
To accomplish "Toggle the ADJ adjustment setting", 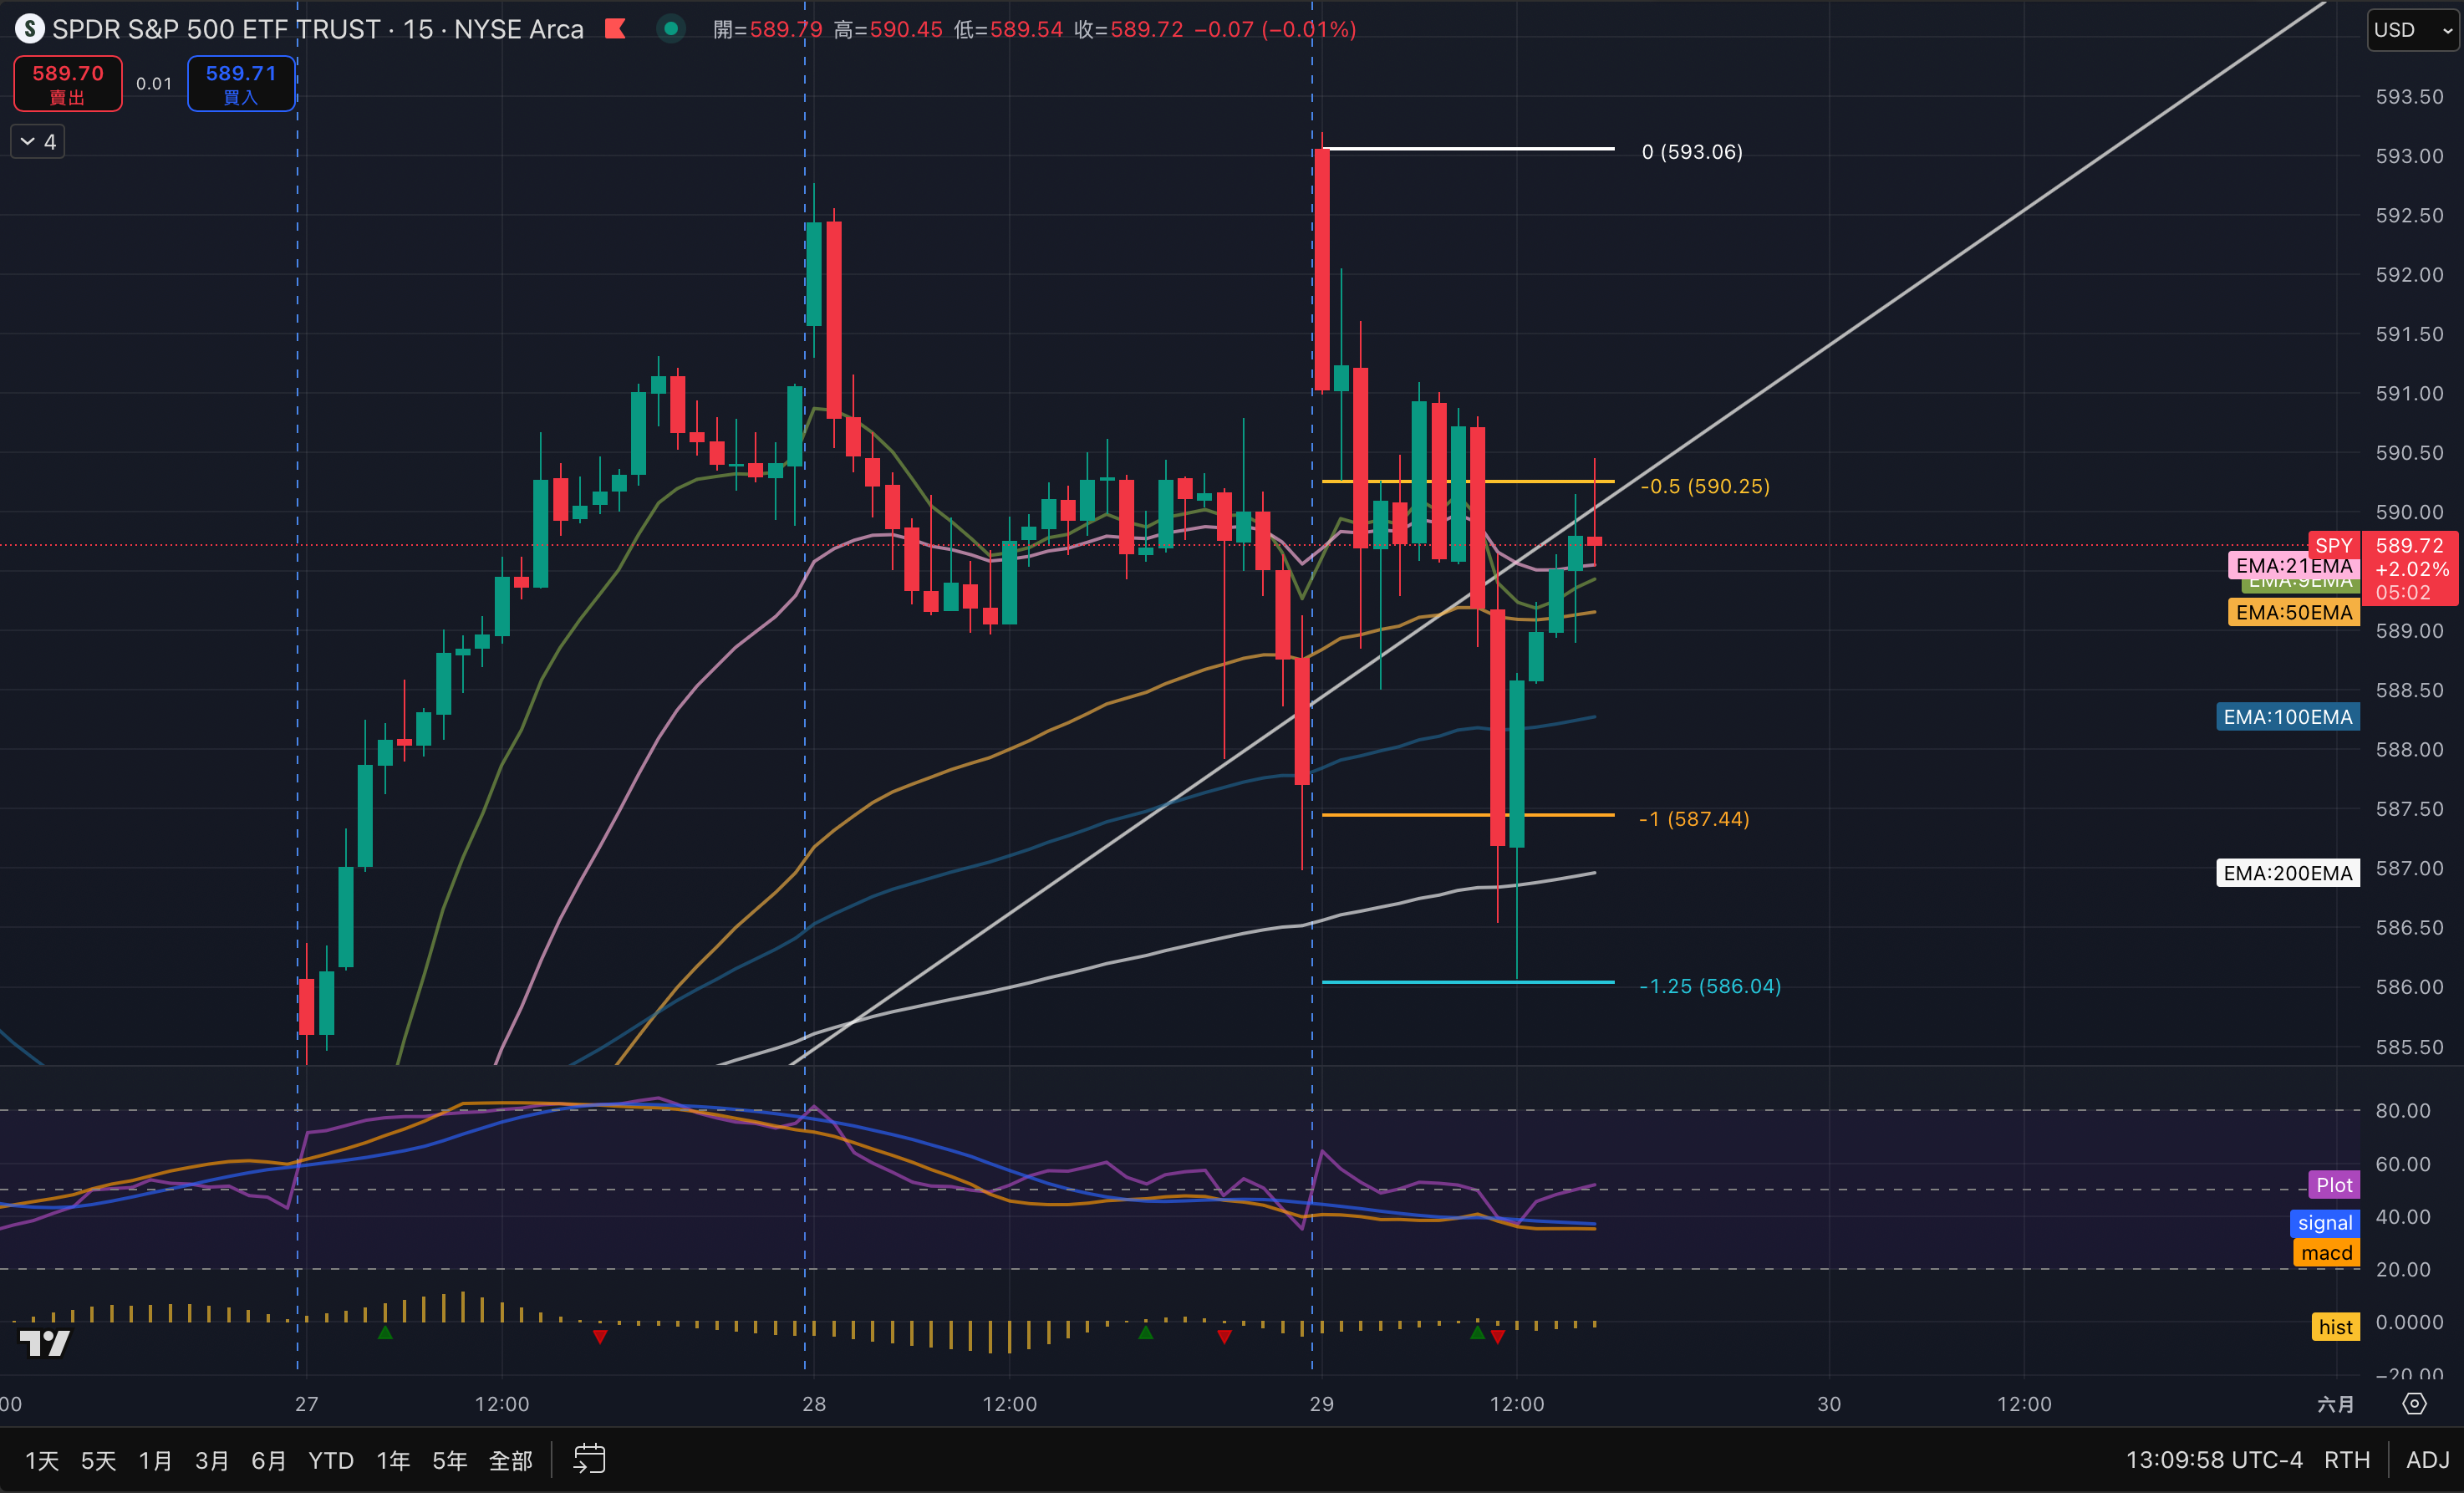I will point(2427,1460).
